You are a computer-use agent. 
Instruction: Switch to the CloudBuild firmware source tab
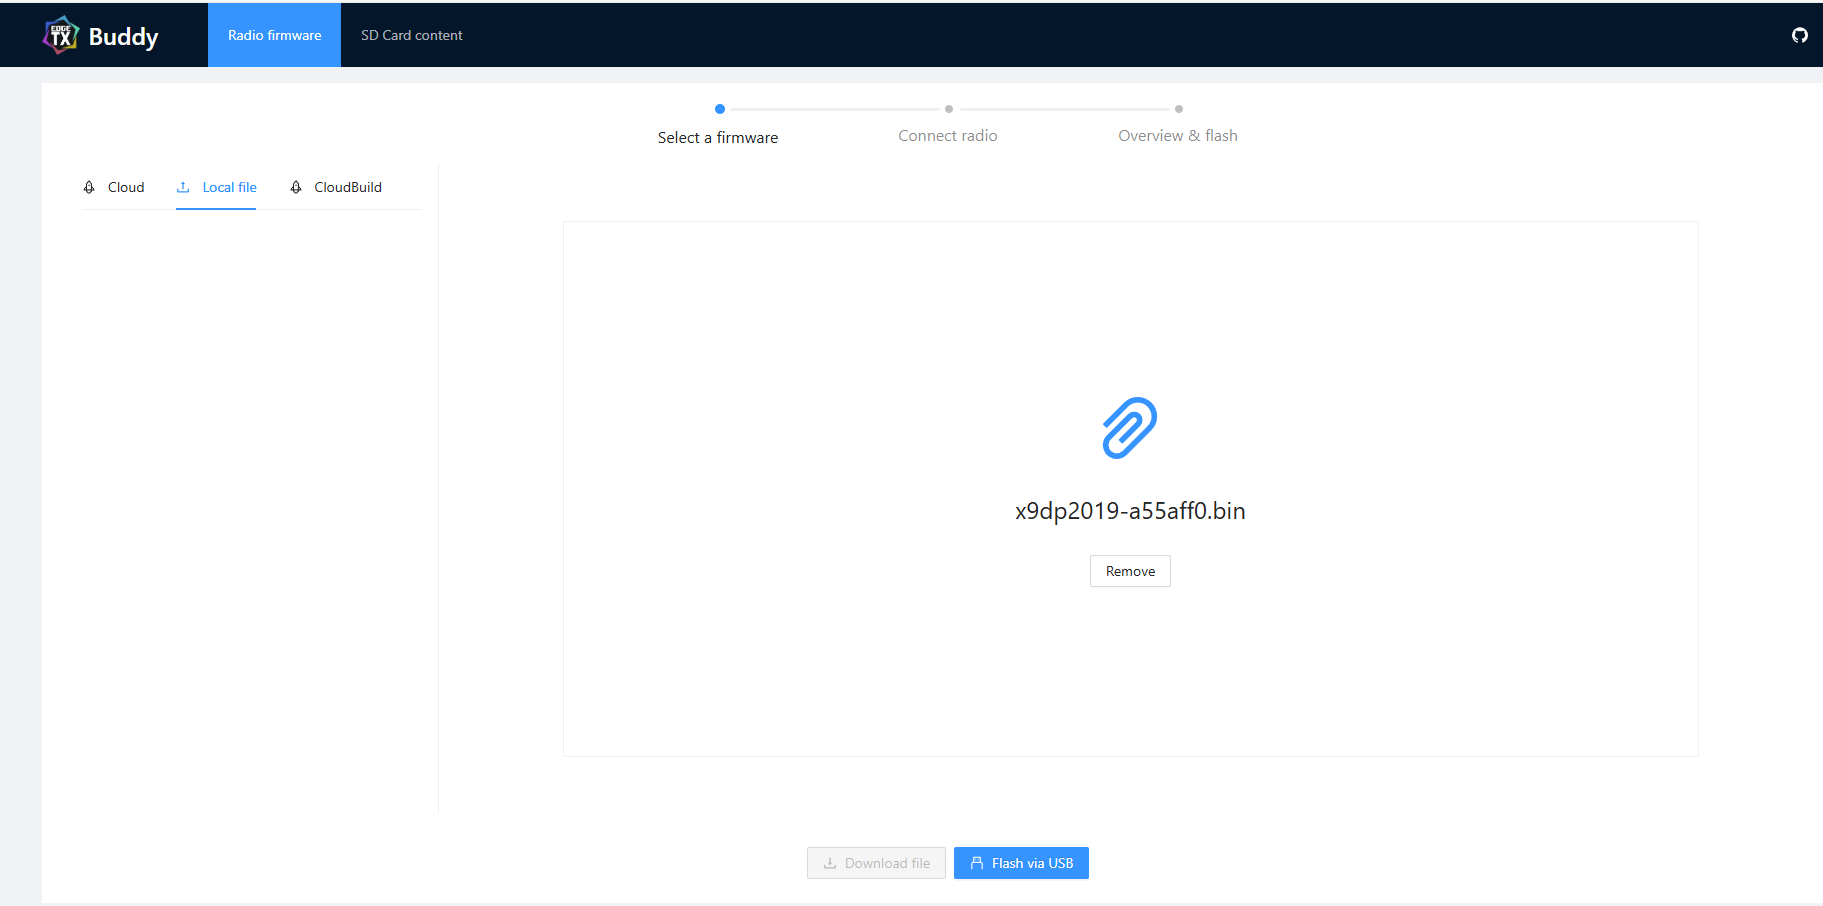point(347,187)
